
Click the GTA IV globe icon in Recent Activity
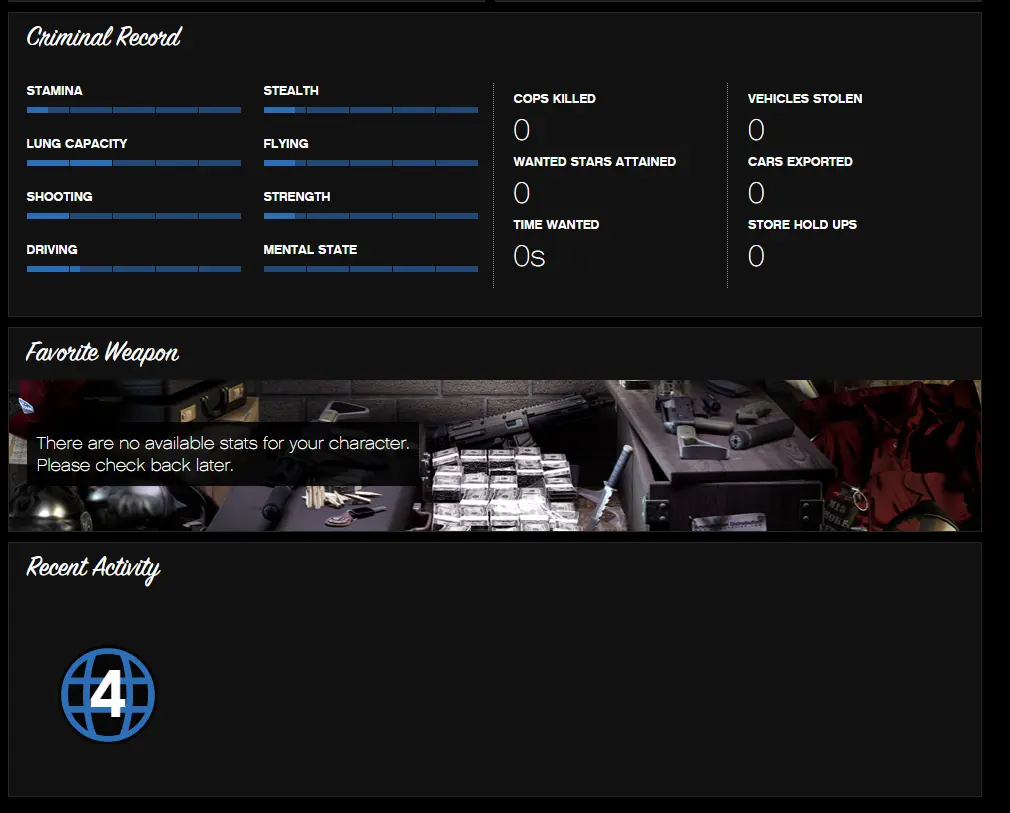pos(108,694)
